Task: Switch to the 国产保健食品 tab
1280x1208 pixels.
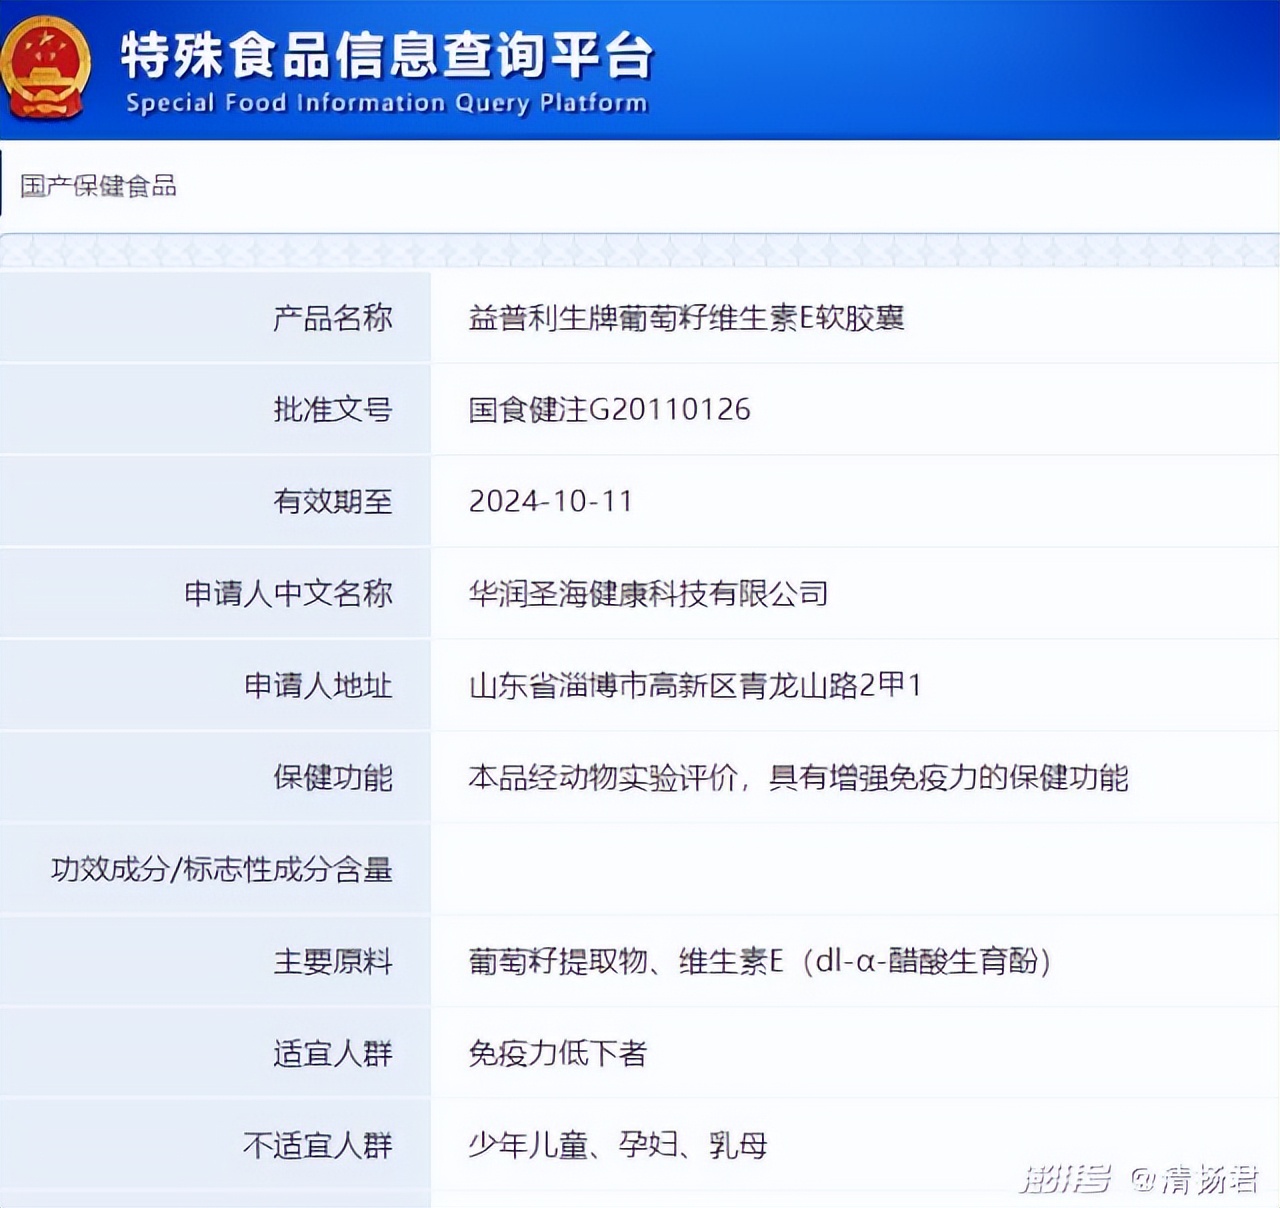Action: pyautogui.click(x=95, y=185)
